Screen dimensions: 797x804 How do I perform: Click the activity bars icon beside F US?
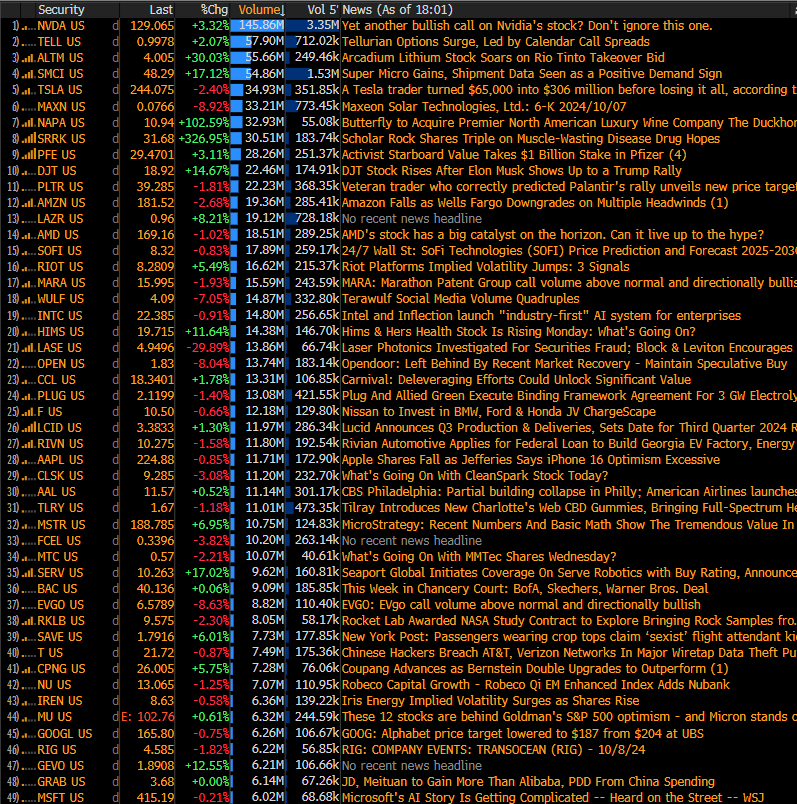28,412
